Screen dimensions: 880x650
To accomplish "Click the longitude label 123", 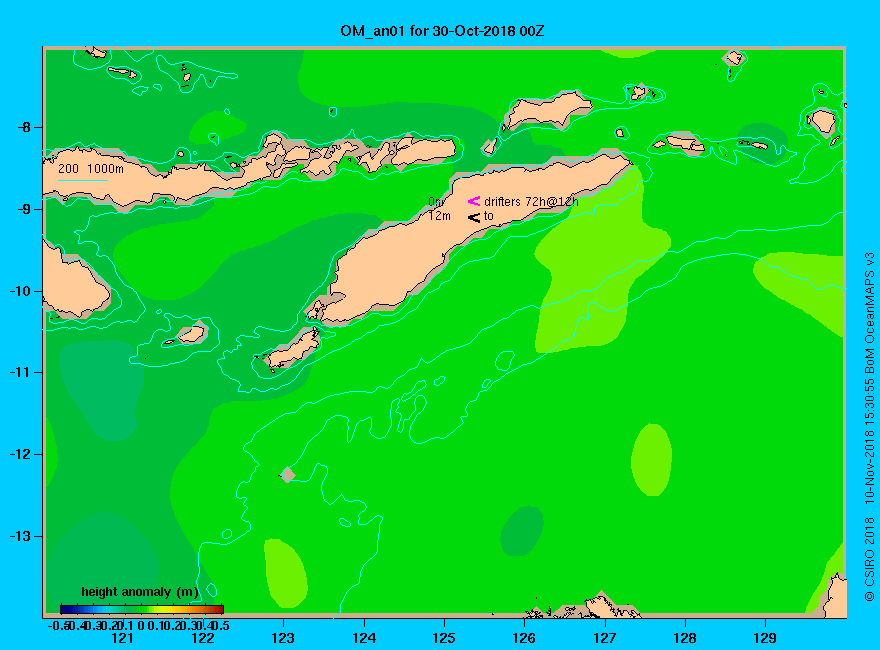I will [283, 638].
